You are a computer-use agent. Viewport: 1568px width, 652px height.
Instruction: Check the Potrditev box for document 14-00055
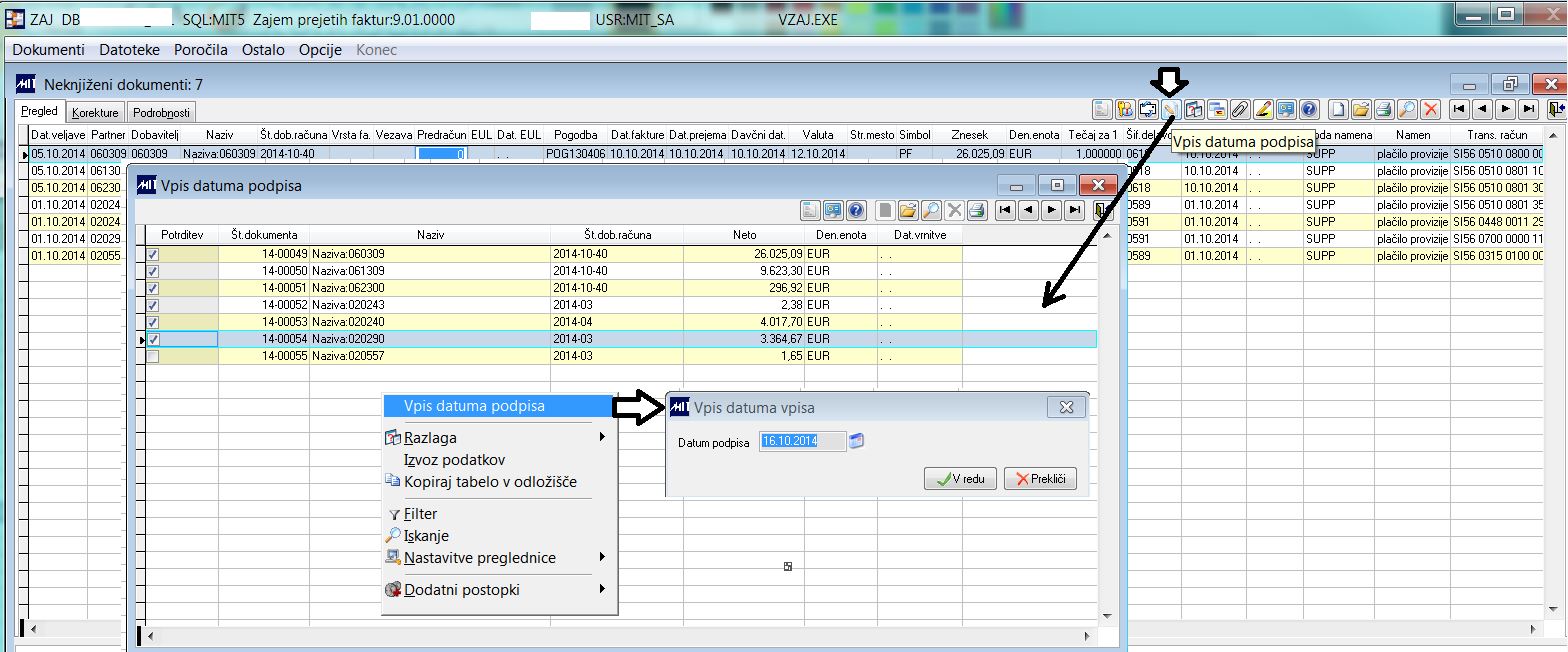[153, 356]
